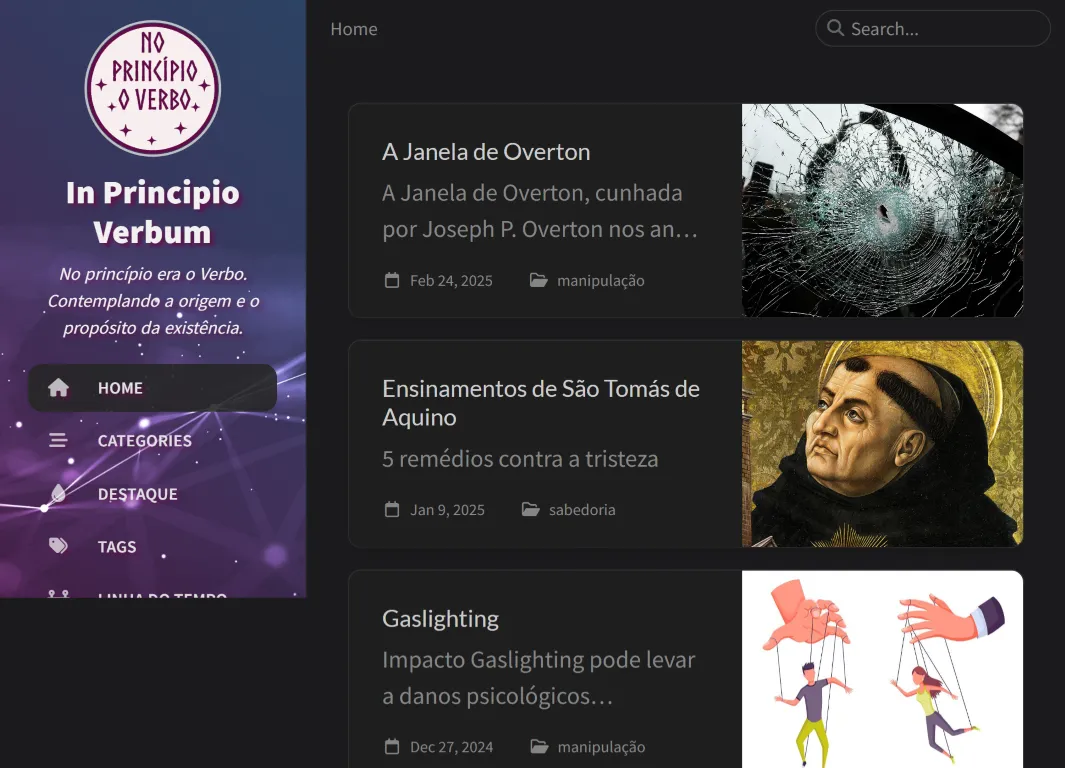Click the folder icon next to sabedoria
The image size is (1065, 768).
(x=530, y=509)
